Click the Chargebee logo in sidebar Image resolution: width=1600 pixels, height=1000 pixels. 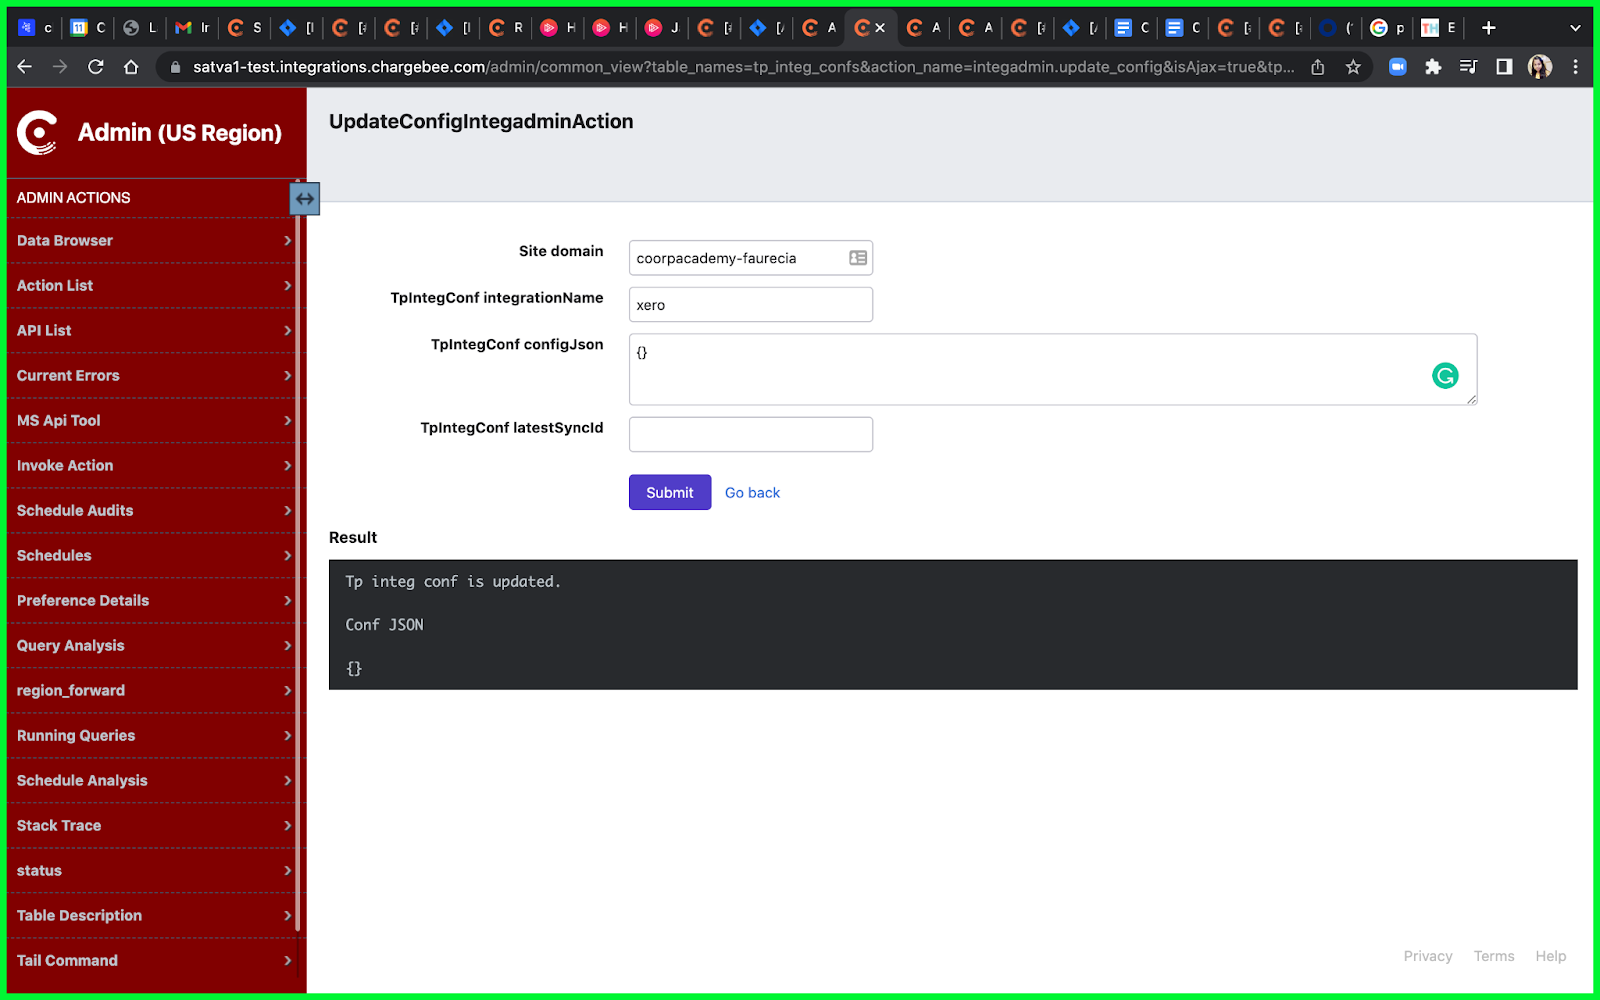[38, 133]
